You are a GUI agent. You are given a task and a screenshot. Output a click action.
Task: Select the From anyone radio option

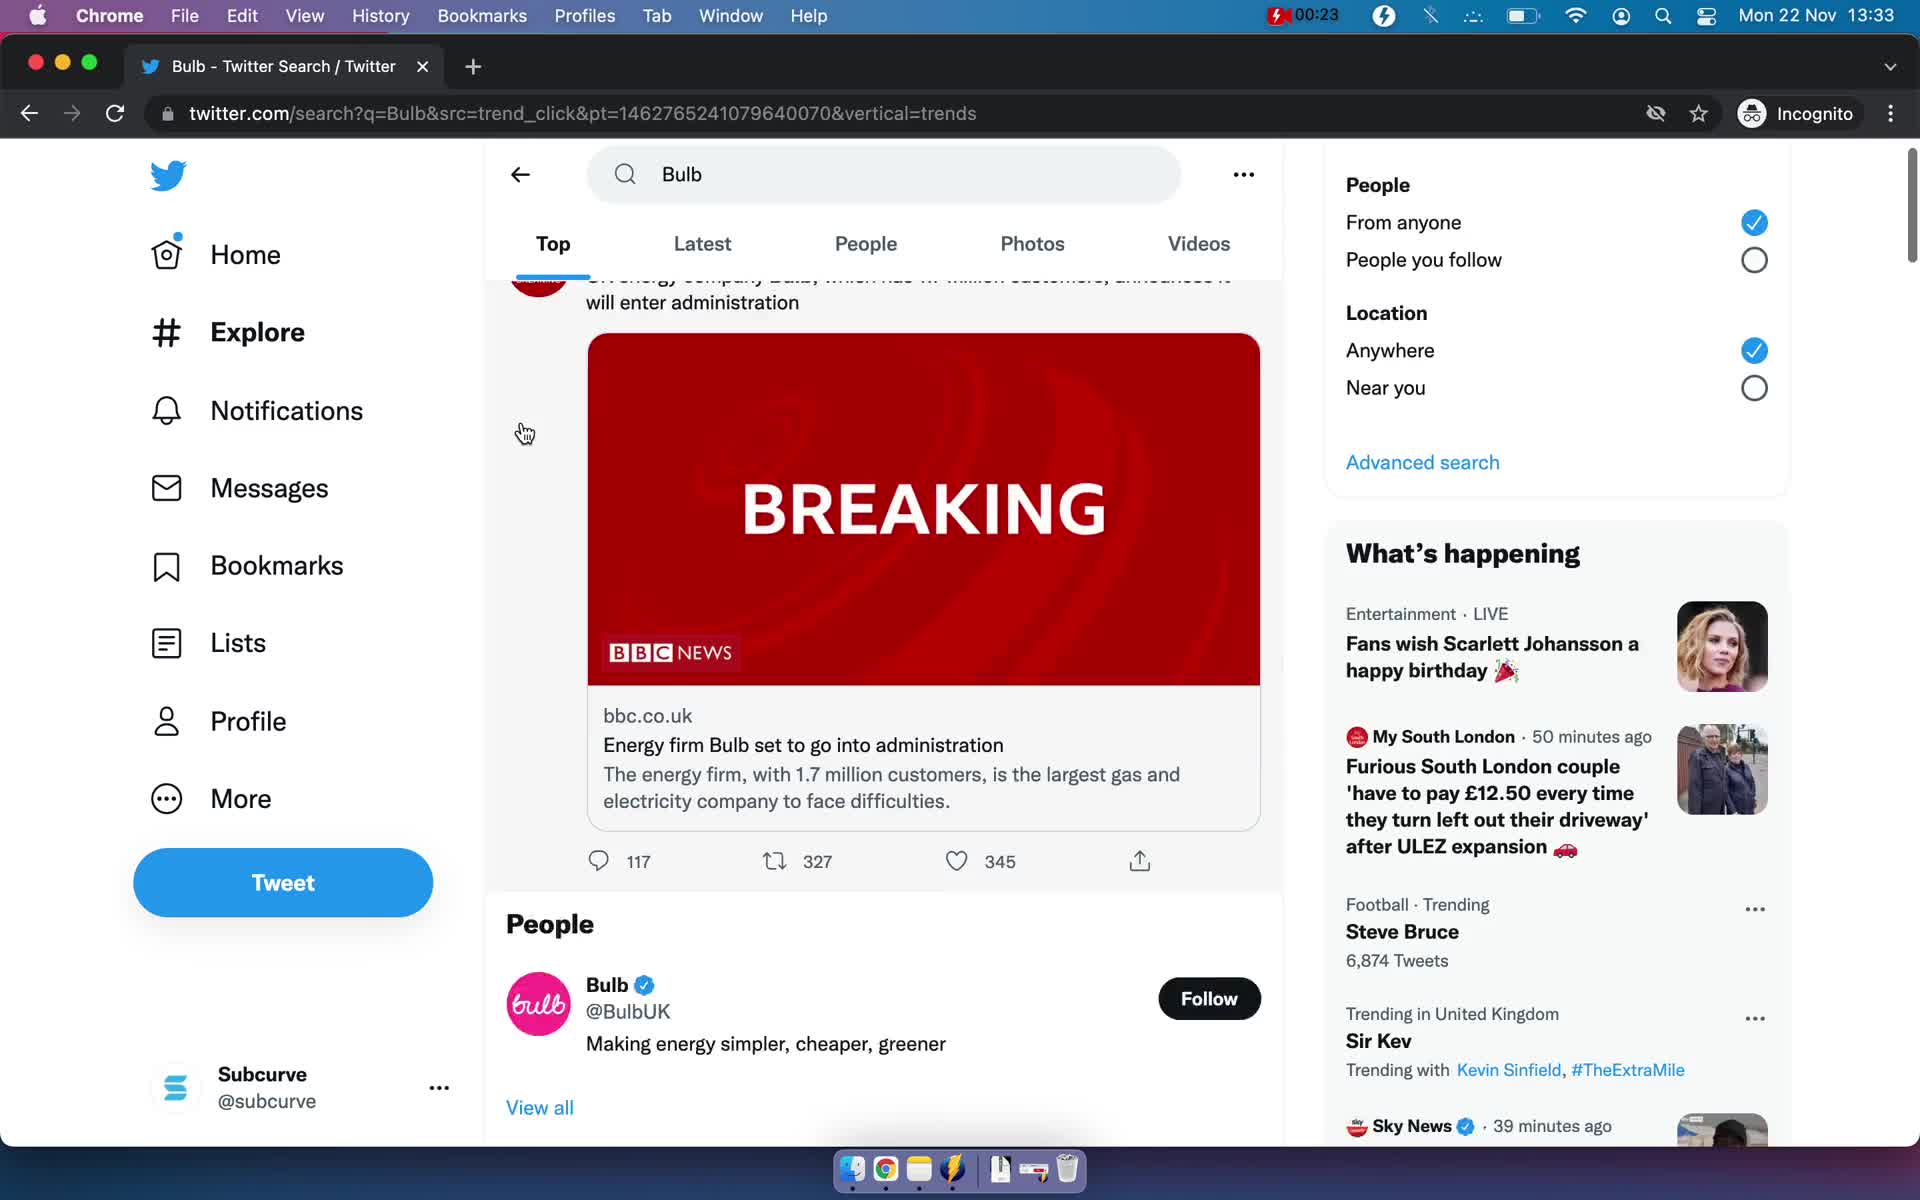(1753, 222)
